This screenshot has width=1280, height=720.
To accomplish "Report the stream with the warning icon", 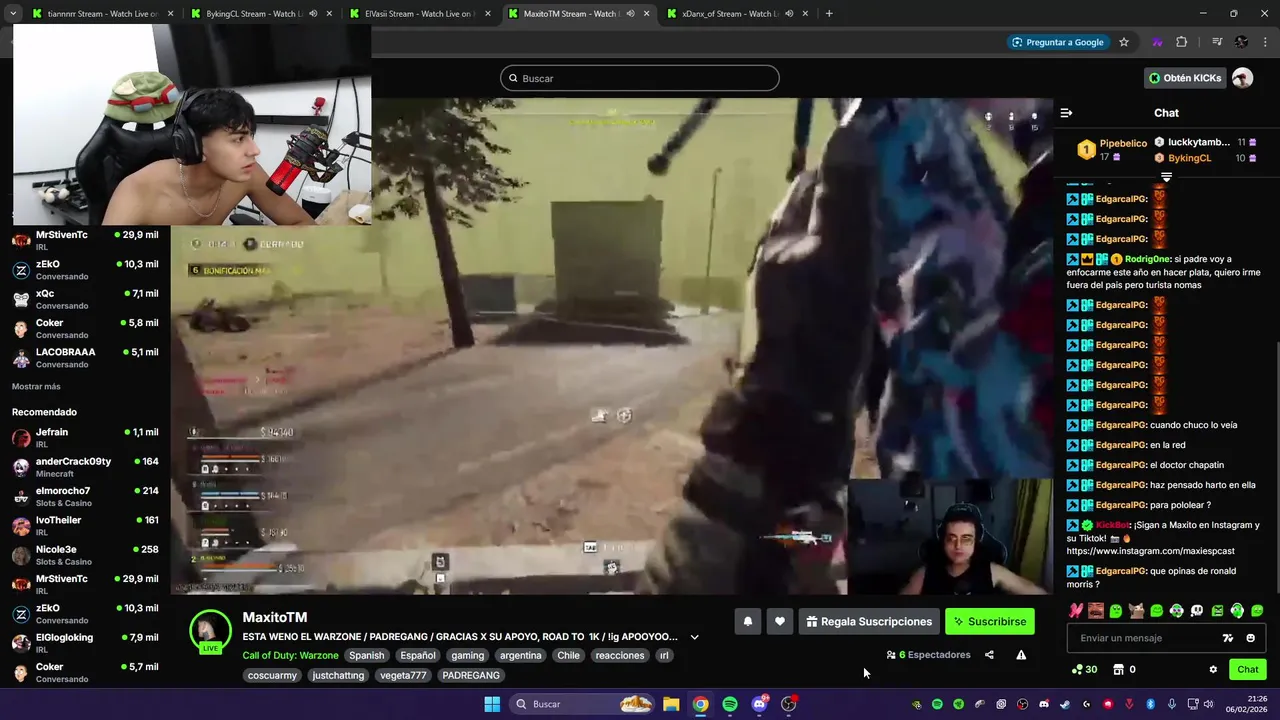I will coord(1021,655).
